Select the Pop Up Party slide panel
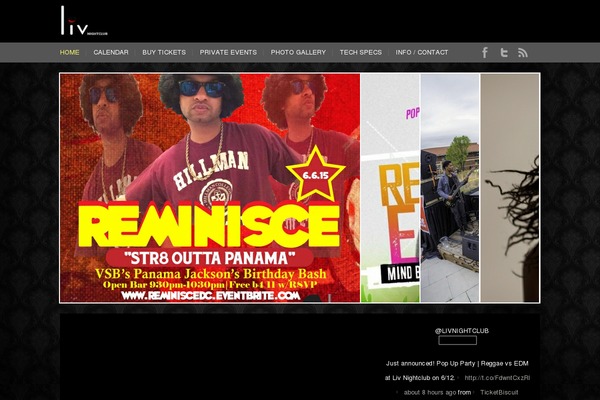Image resolution: width=600 pixels, height=400 pixels. tap(390, 188)
